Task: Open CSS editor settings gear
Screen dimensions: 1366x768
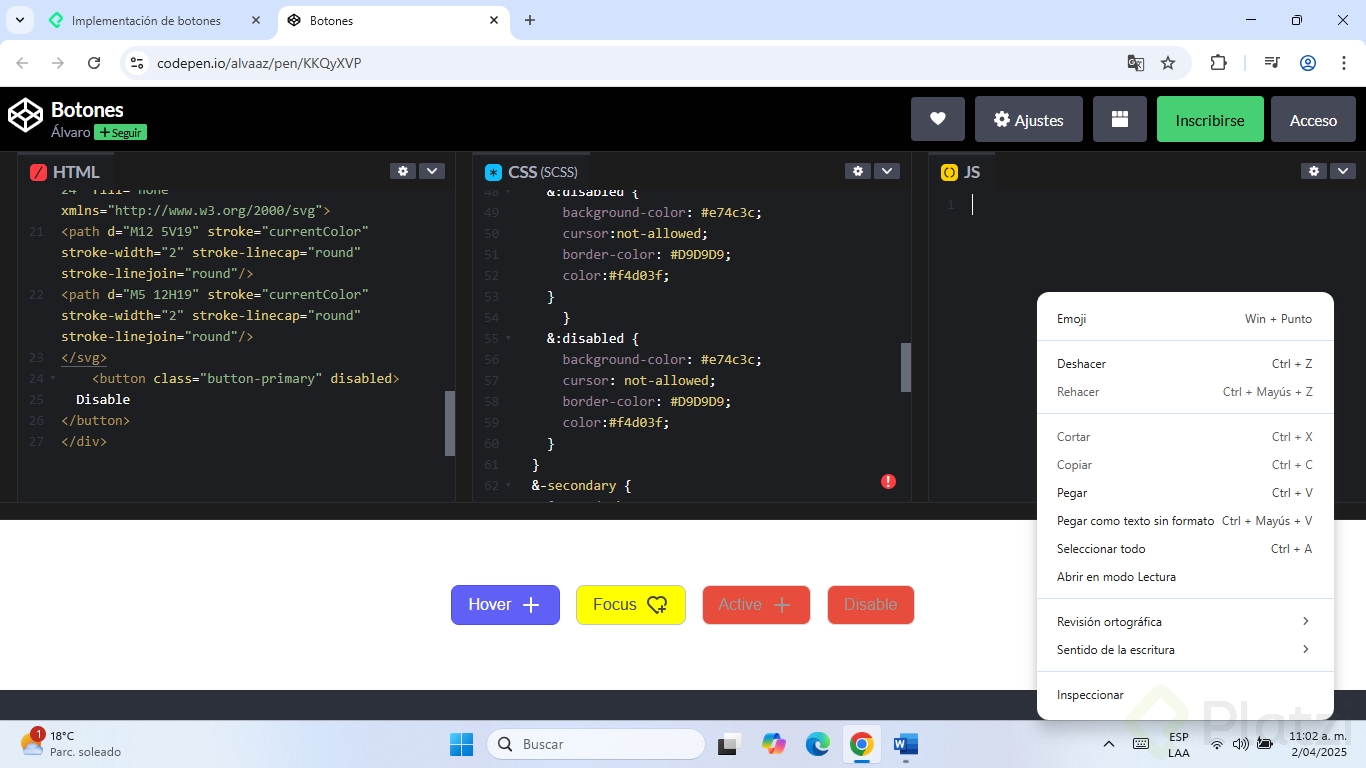Action: pos(858,171)
